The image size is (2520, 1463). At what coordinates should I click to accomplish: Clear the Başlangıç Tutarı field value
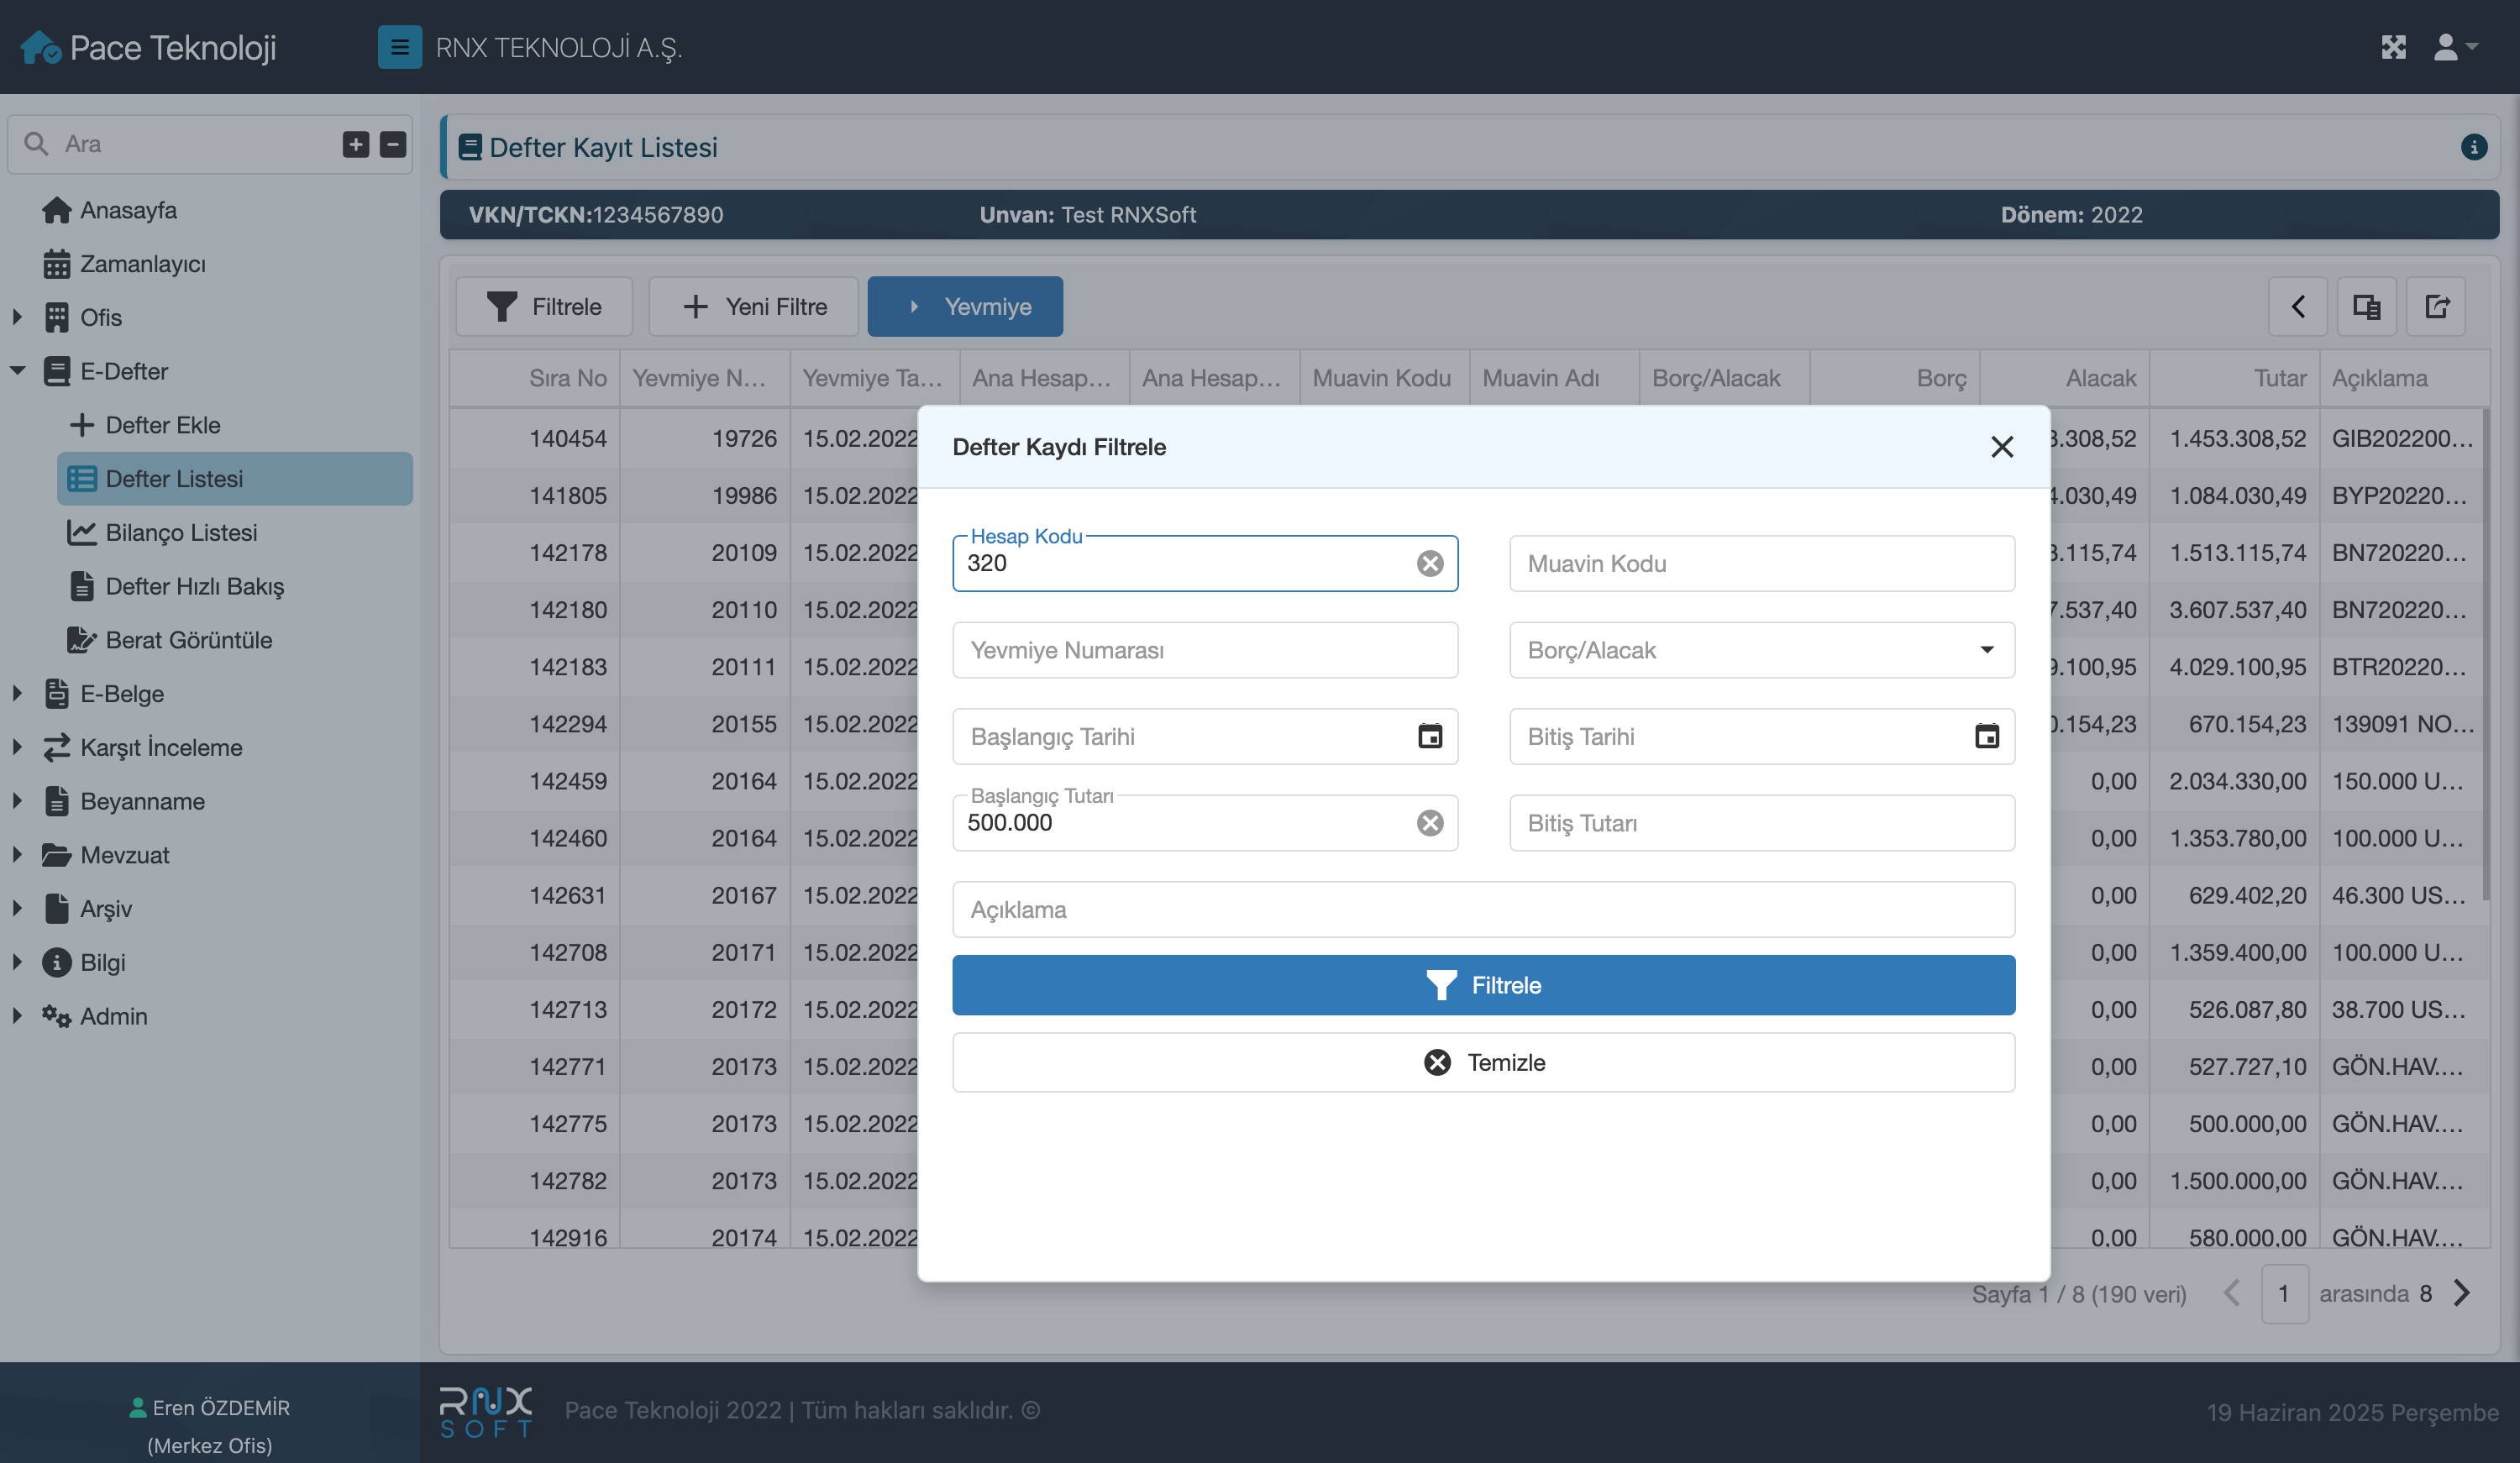click(x=1430, y=822)
